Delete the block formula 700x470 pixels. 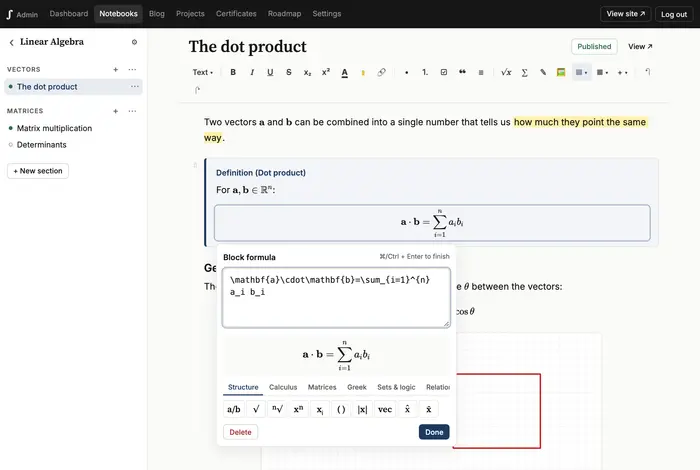pyautogui.click(x=240, y=432)
